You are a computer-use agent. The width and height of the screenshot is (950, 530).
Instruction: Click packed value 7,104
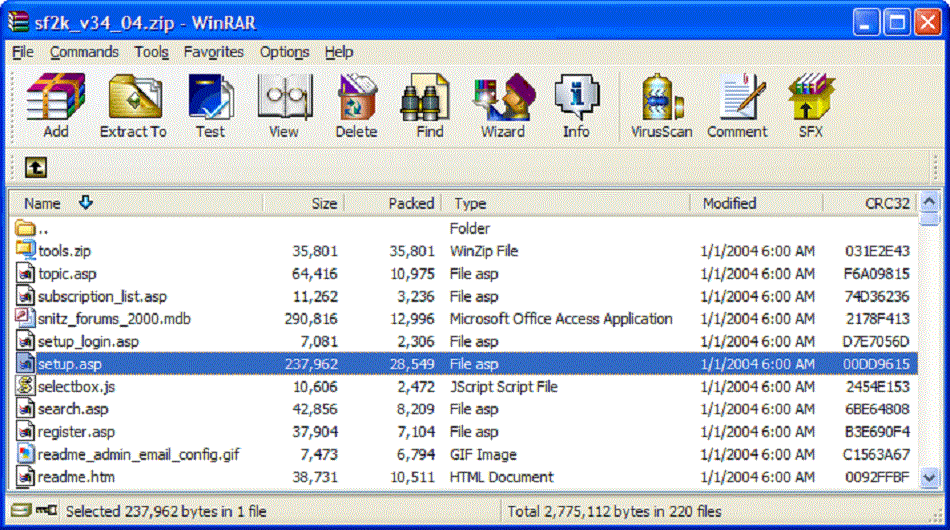[x=416, y=432]
